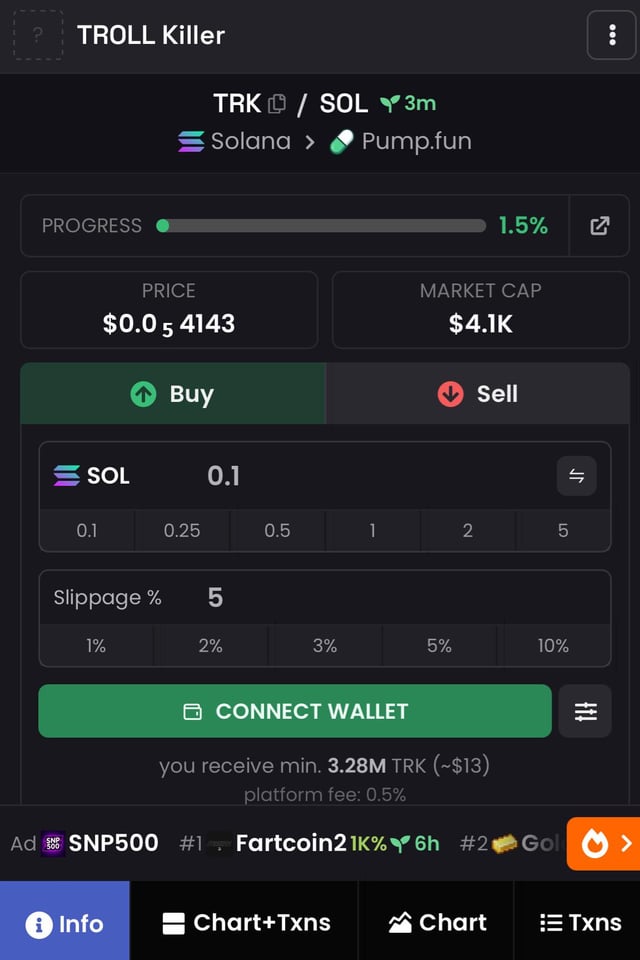The width and height of the screenshot is (640, 960).
Task: Pick the 2 SOL preset amount
Action: coord(467,530)
